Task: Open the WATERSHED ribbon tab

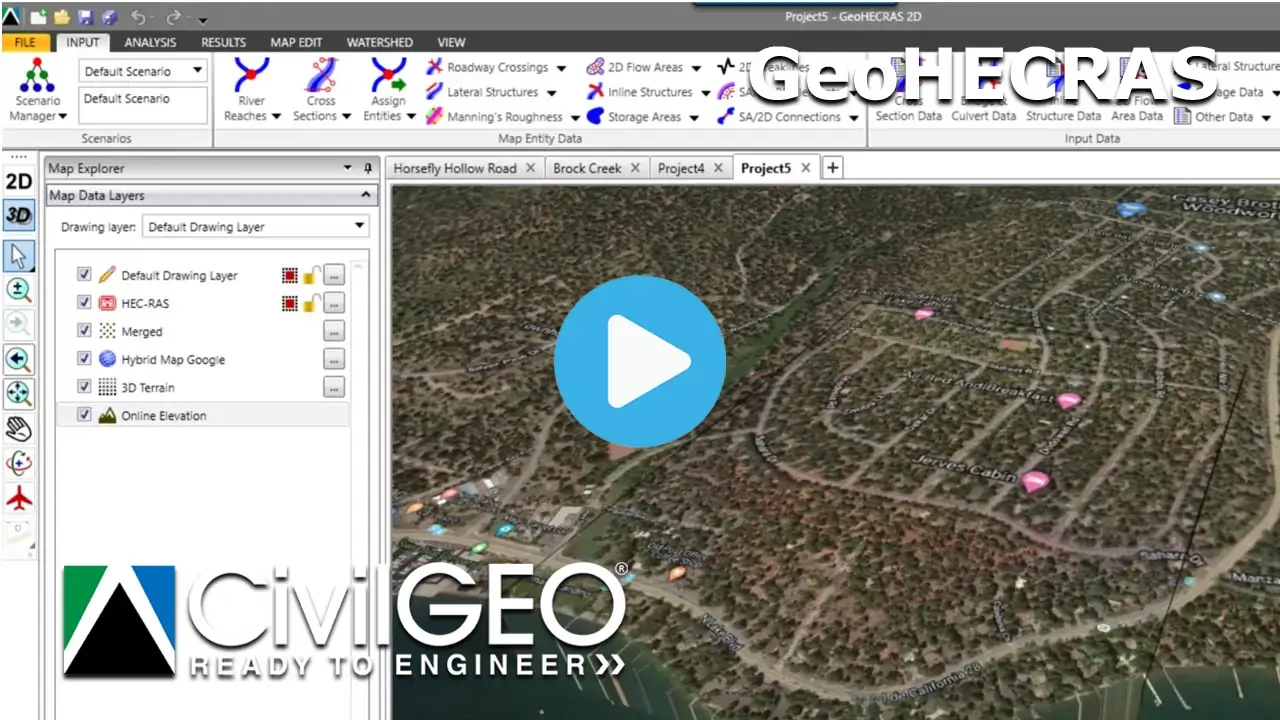Action: click(x=379, y=42)
